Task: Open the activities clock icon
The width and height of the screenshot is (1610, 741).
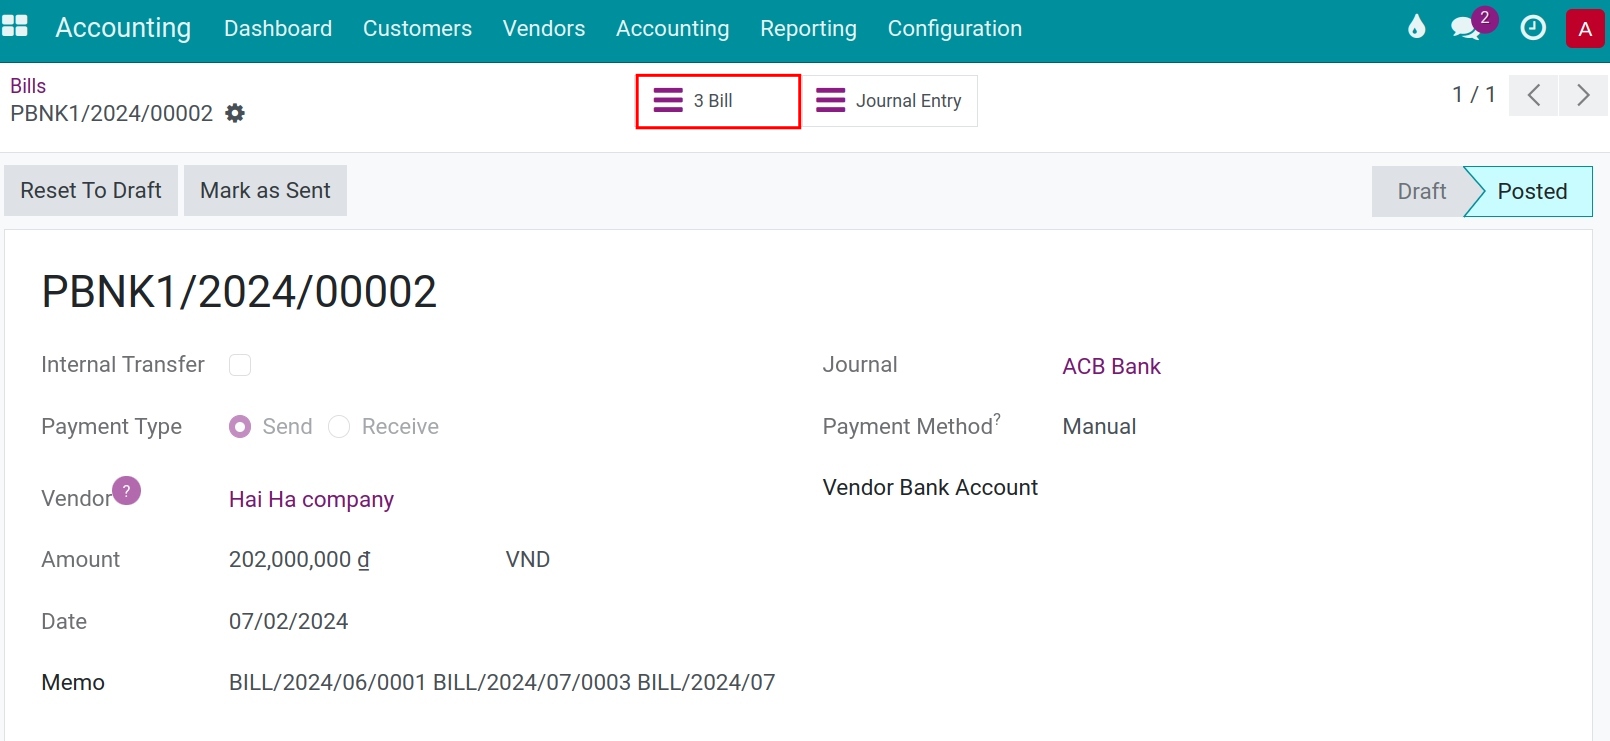Action: click(x=1533, y=28)
